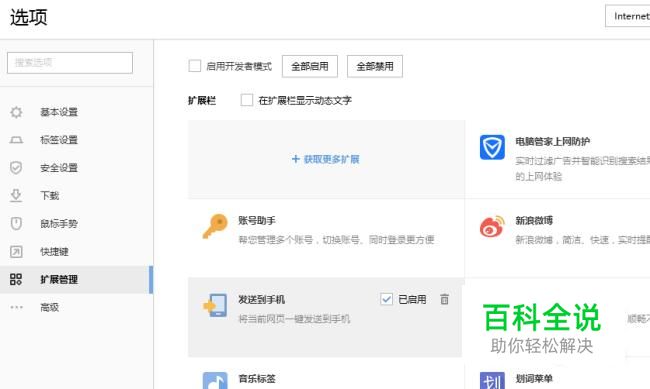Image resolution: width=650 pixels, height=389 pixels.
Task: Click the 全部禁用 button
Action: [375, 66]
